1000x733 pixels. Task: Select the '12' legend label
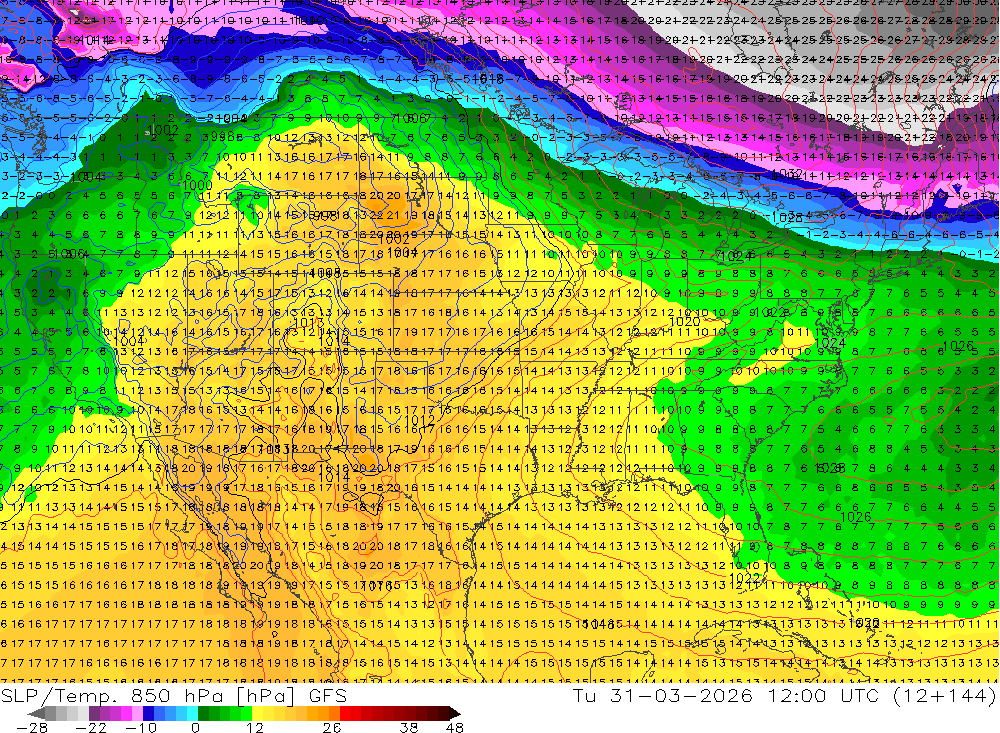click(254, 727)
